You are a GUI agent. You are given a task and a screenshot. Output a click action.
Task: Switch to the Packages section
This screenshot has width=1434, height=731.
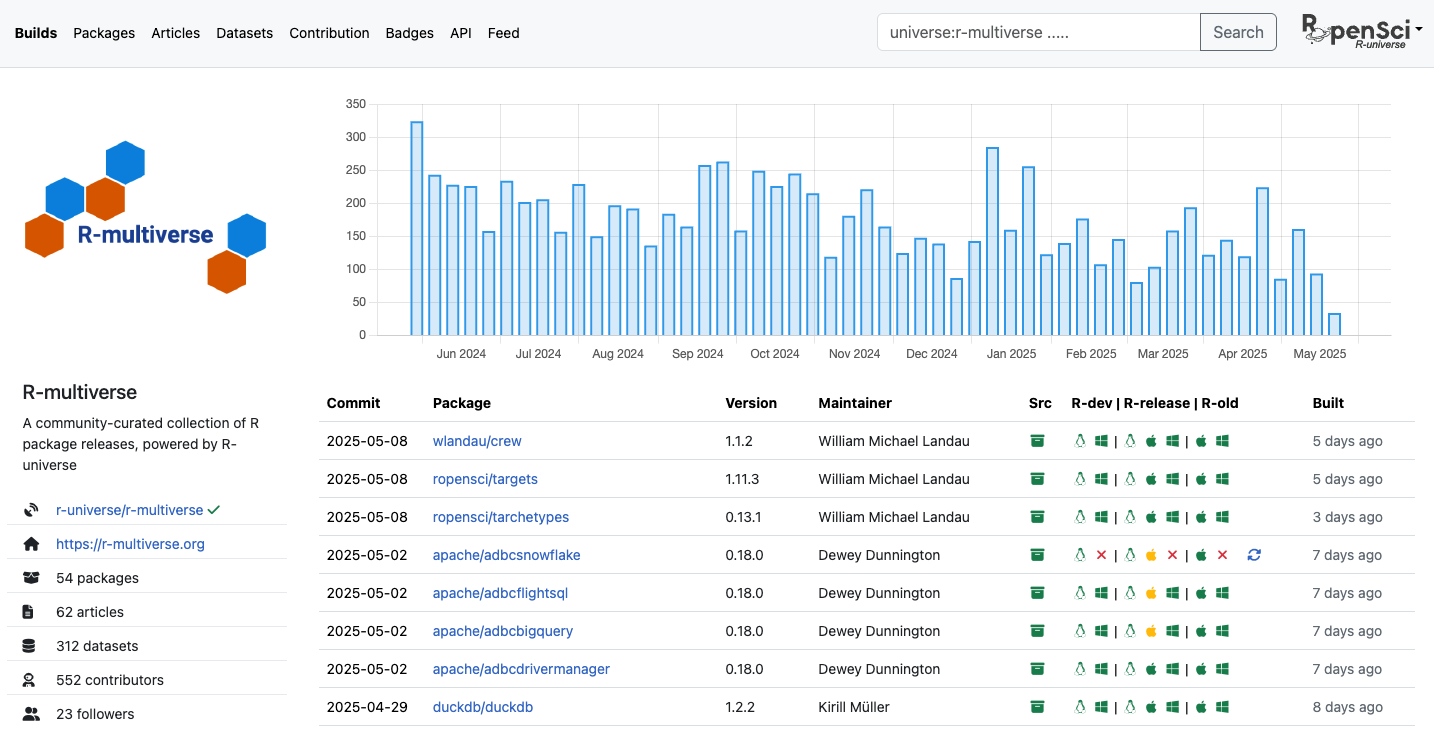103,32
